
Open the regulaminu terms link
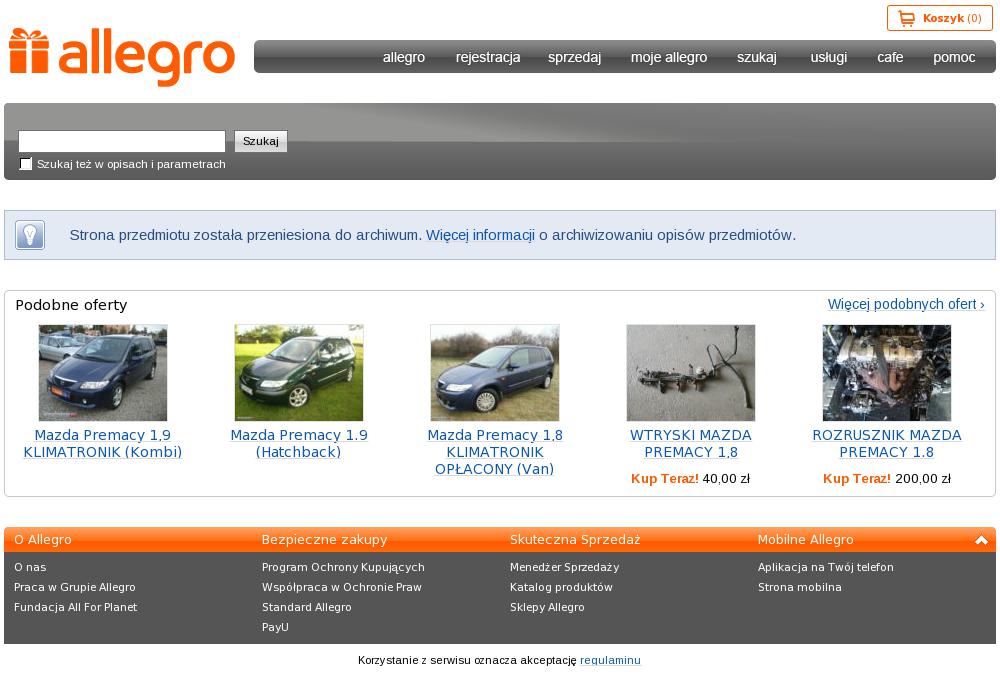(x=610, y=660)
